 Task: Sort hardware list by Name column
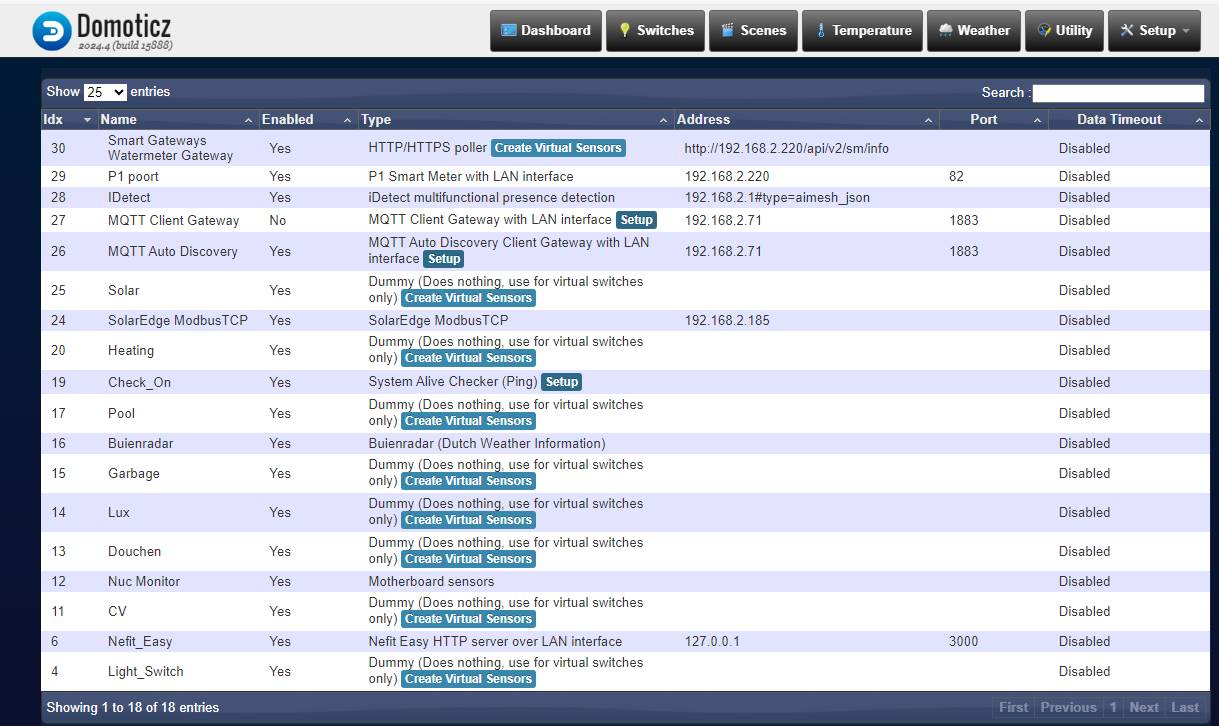tap(176, 119)
